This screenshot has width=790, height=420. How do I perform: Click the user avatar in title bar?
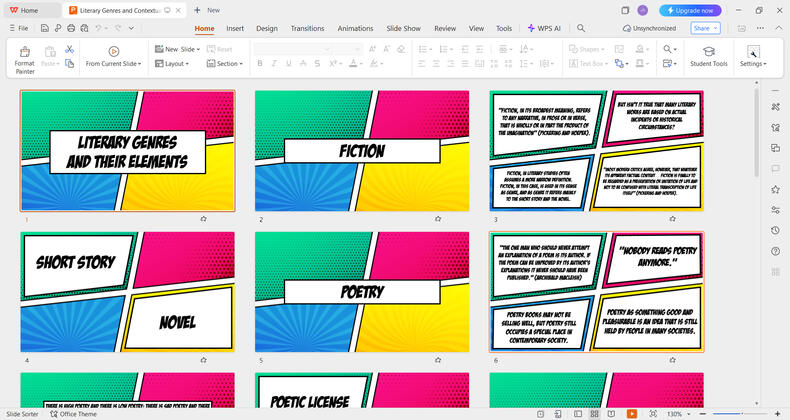coord(642,10)
